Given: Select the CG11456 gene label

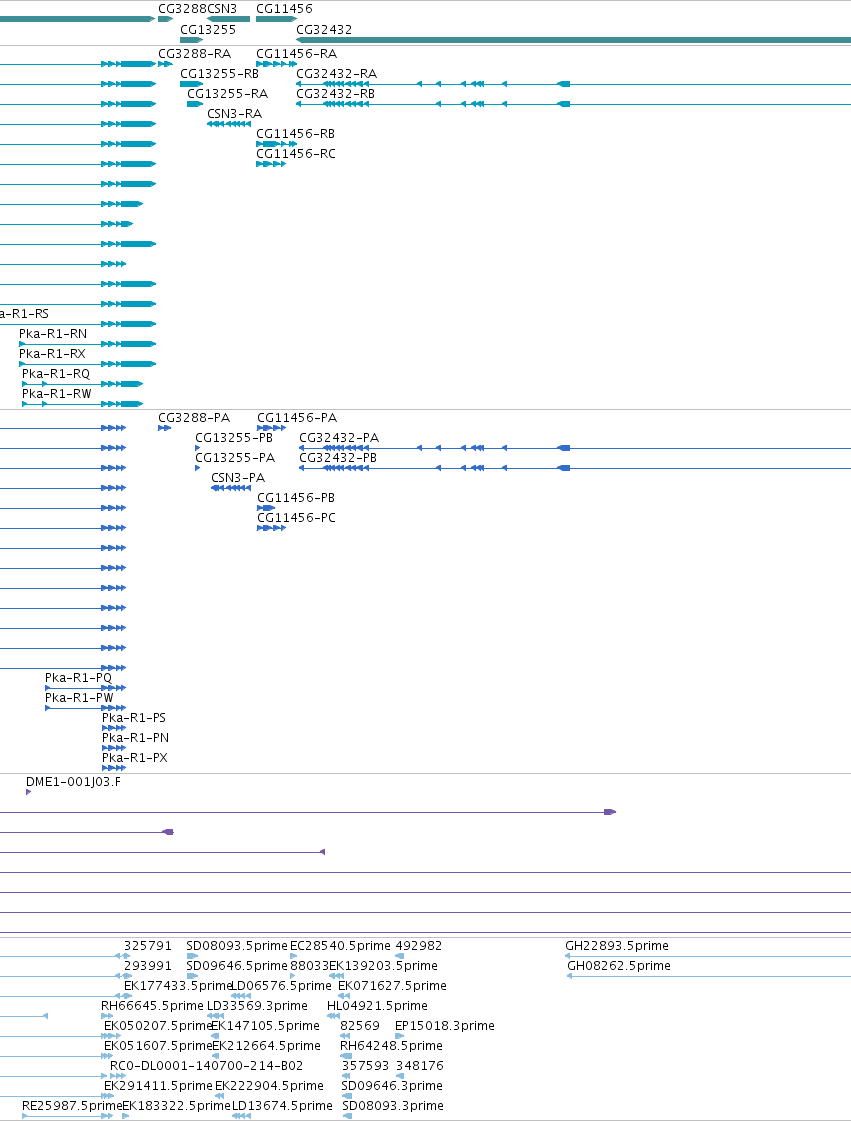Looking at the screenshot, I should pos(284,9).
